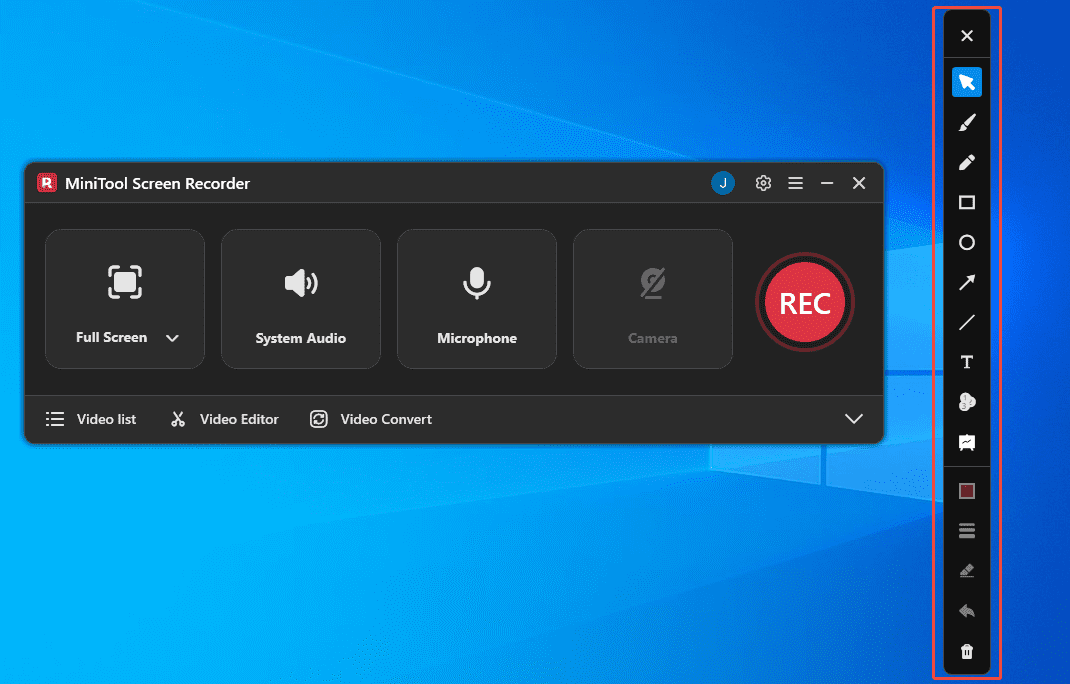The width and height of the screenshot is (1070, 684).
Task: Select the straight line tool
Action: tap(966, 322)
